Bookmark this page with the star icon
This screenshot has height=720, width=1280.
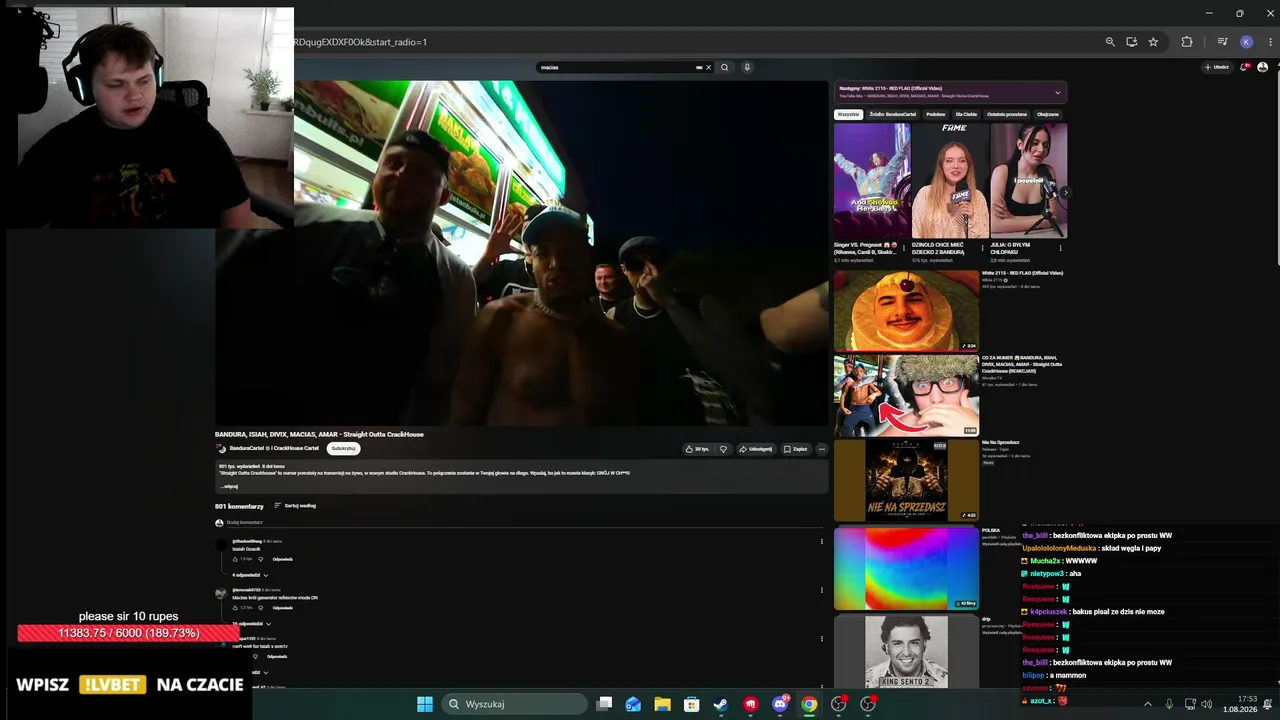point(1153,42)
